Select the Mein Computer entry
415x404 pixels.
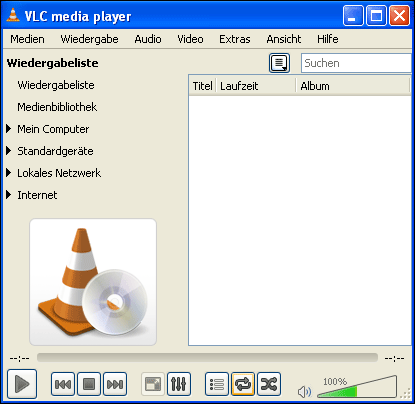coord(53,129)
